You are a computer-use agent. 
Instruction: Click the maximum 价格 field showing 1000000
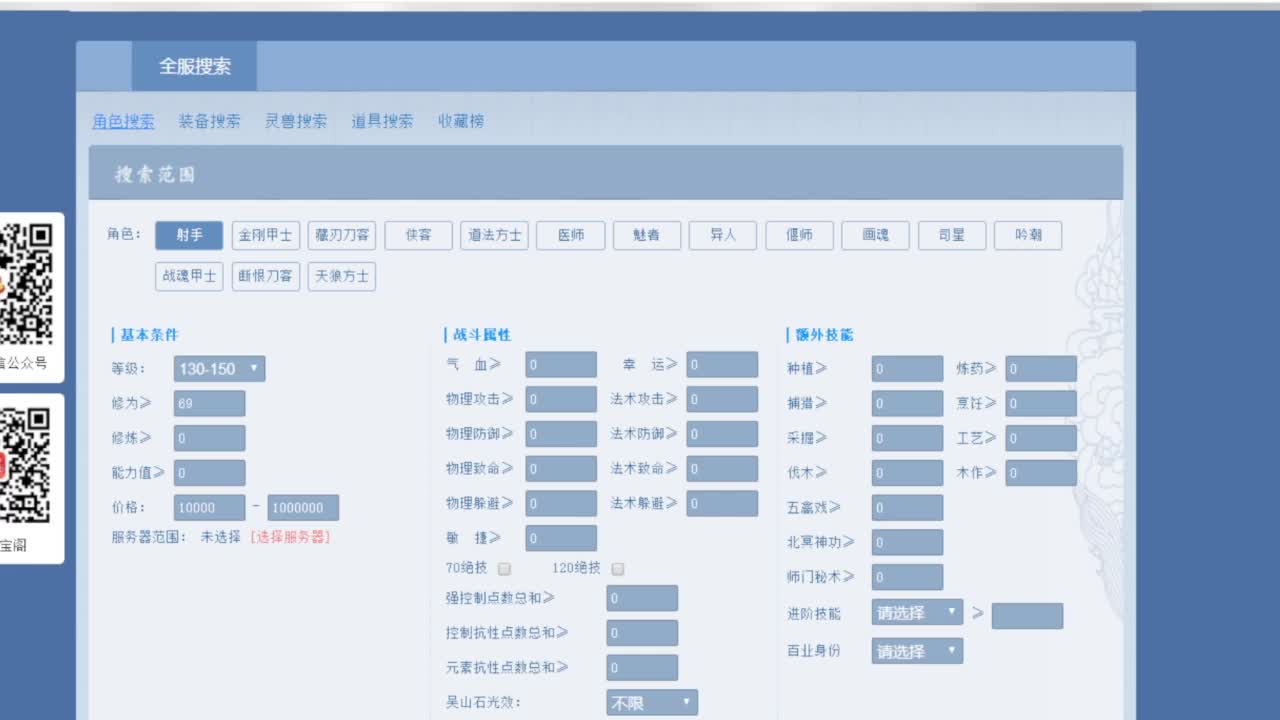[x=303, y=507]
